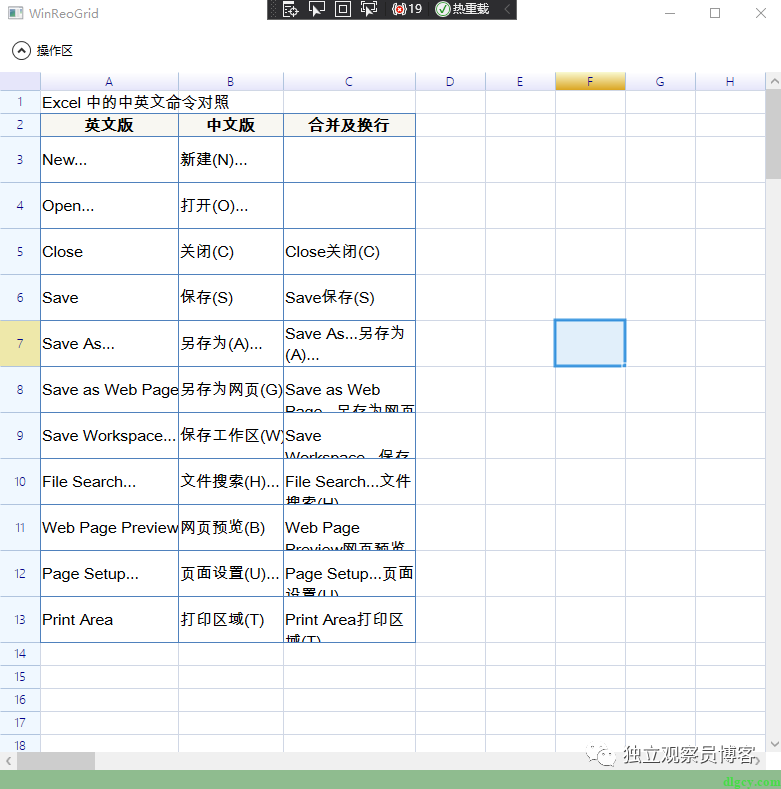
Task: Open Live Visual Tree from debug toolbar
Action: tap(291, 9)
